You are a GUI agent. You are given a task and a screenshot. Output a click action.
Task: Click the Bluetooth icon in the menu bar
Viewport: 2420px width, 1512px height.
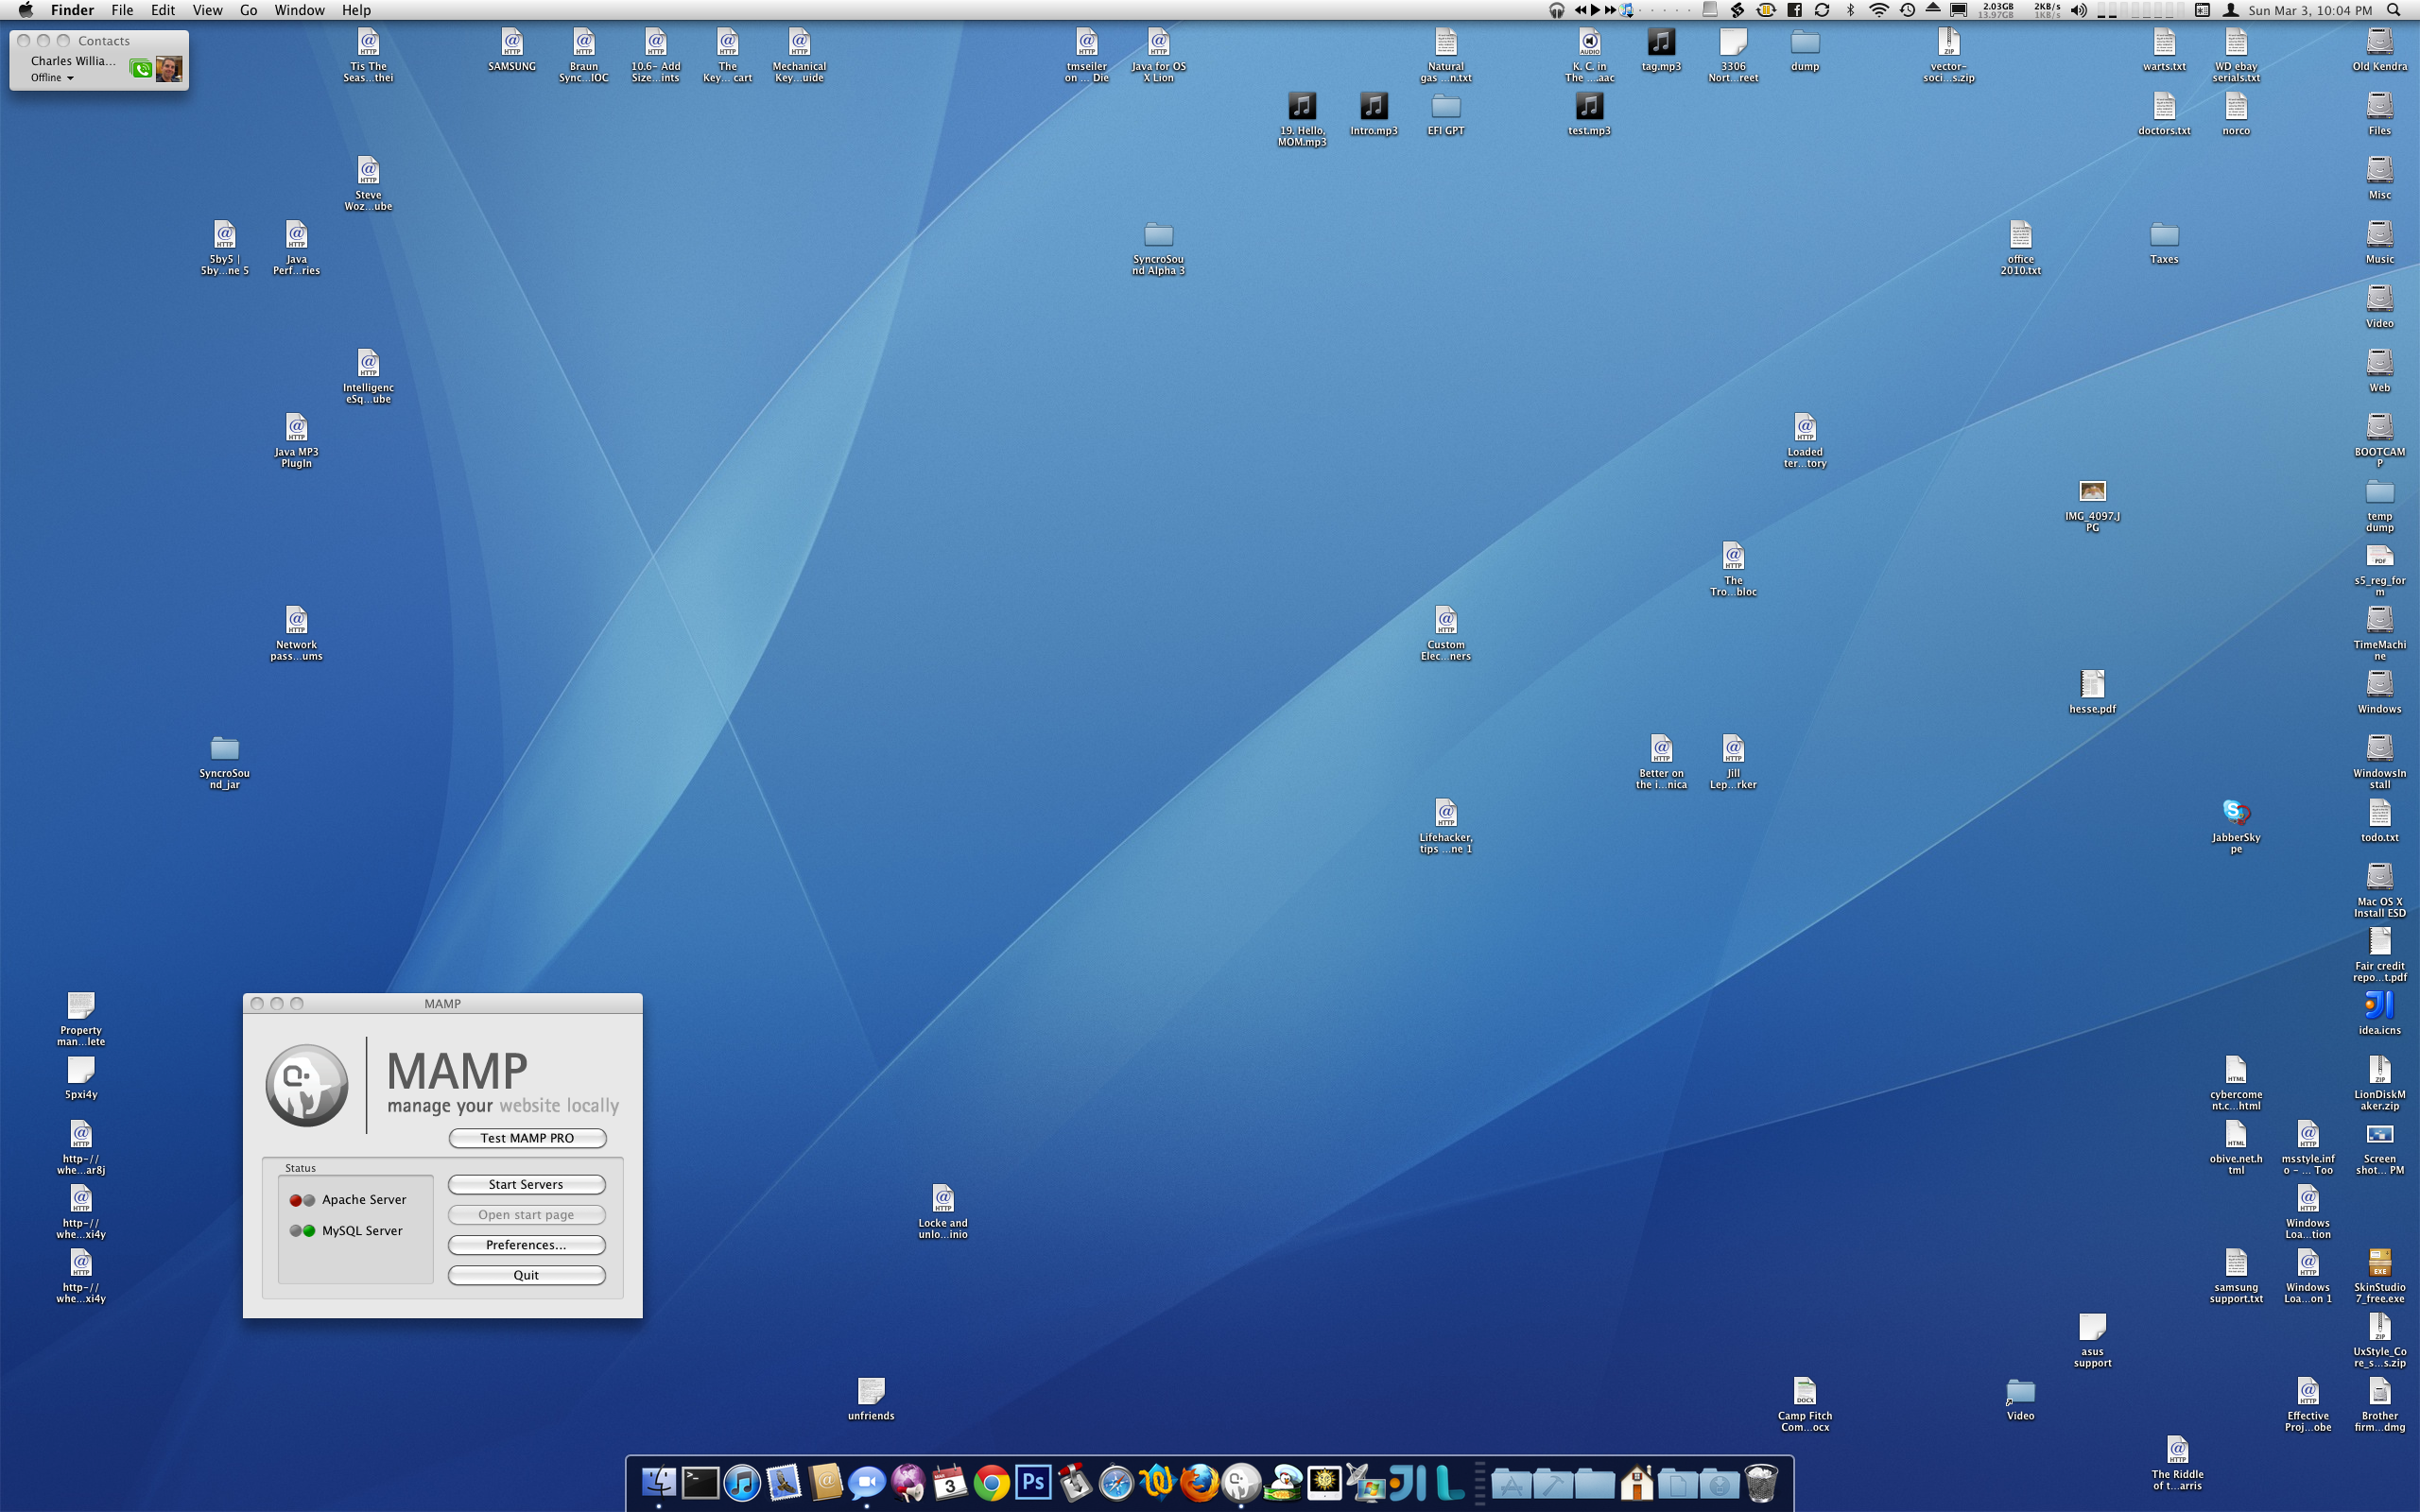[1850, 10]
